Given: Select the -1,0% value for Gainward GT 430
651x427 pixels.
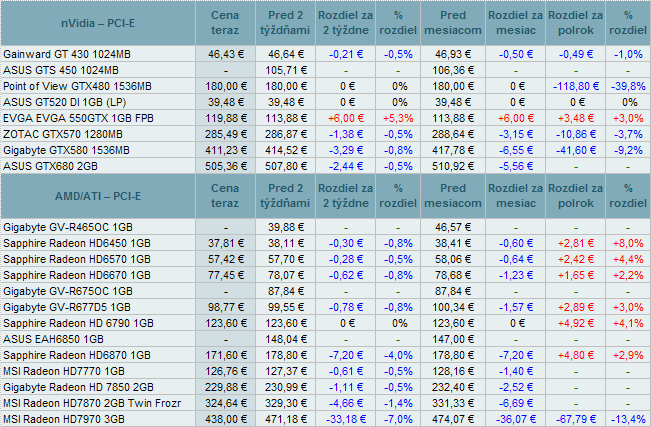Looking at the screenshot, I should (628, 54).
